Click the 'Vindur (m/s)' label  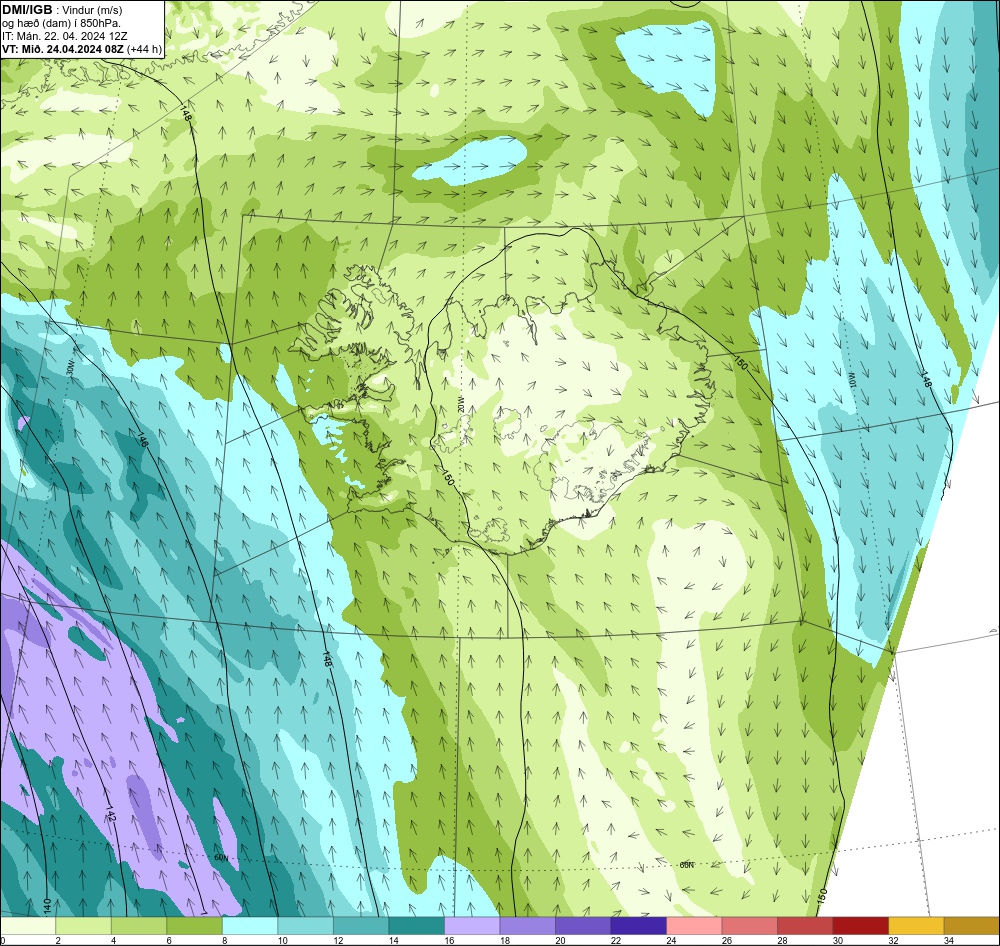93,10
